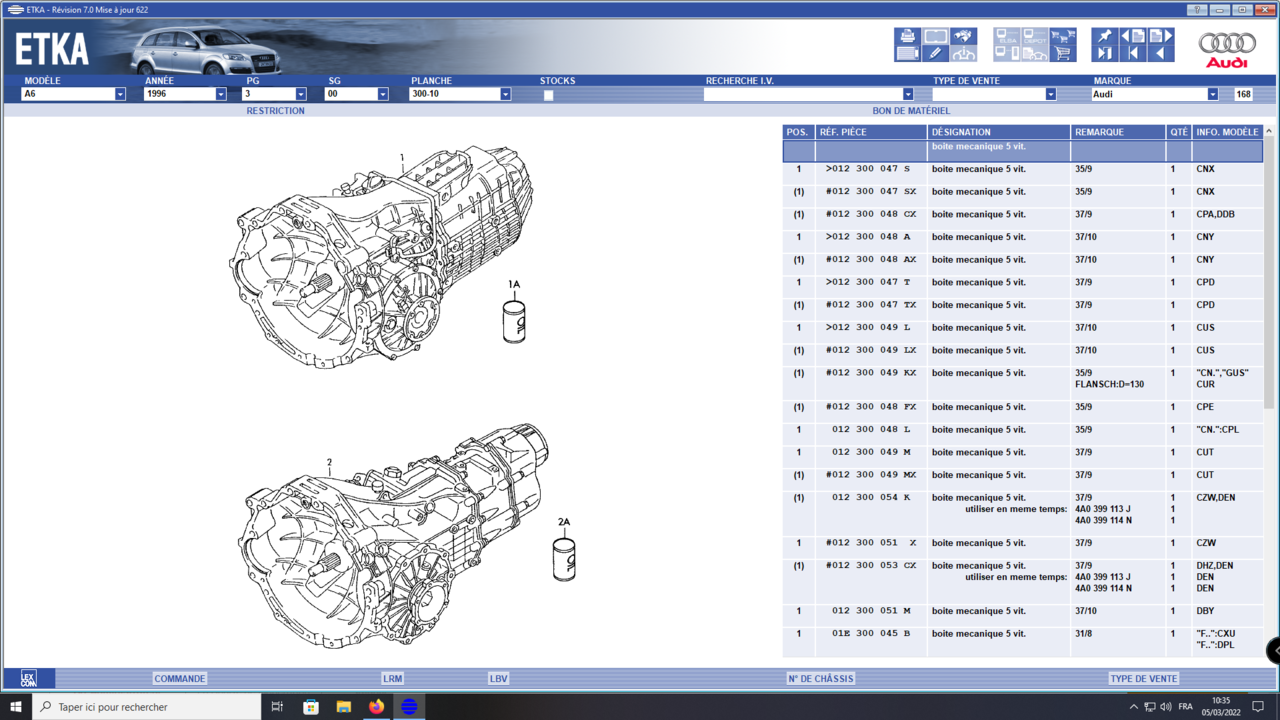
Task: Click the printer icon in toolbar
Action: point(907,37)
